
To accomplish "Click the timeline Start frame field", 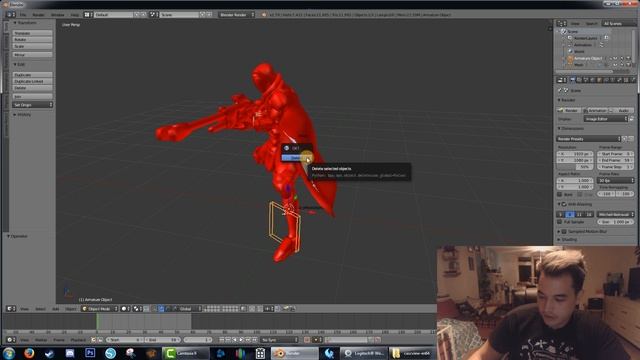I will pos(125,340).
